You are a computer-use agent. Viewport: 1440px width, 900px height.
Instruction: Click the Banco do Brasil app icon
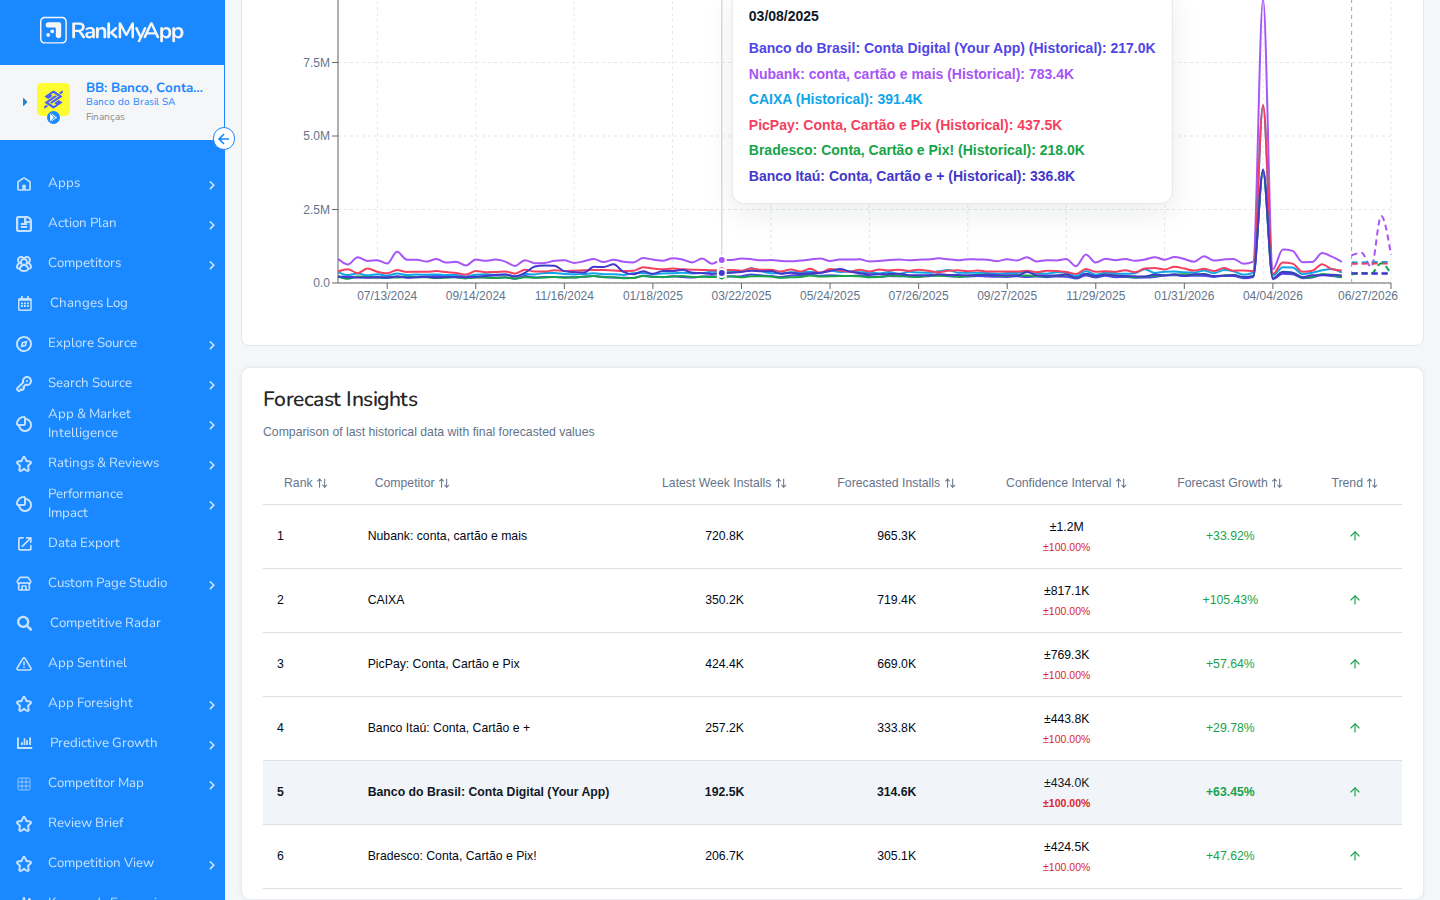coord(53,101)
